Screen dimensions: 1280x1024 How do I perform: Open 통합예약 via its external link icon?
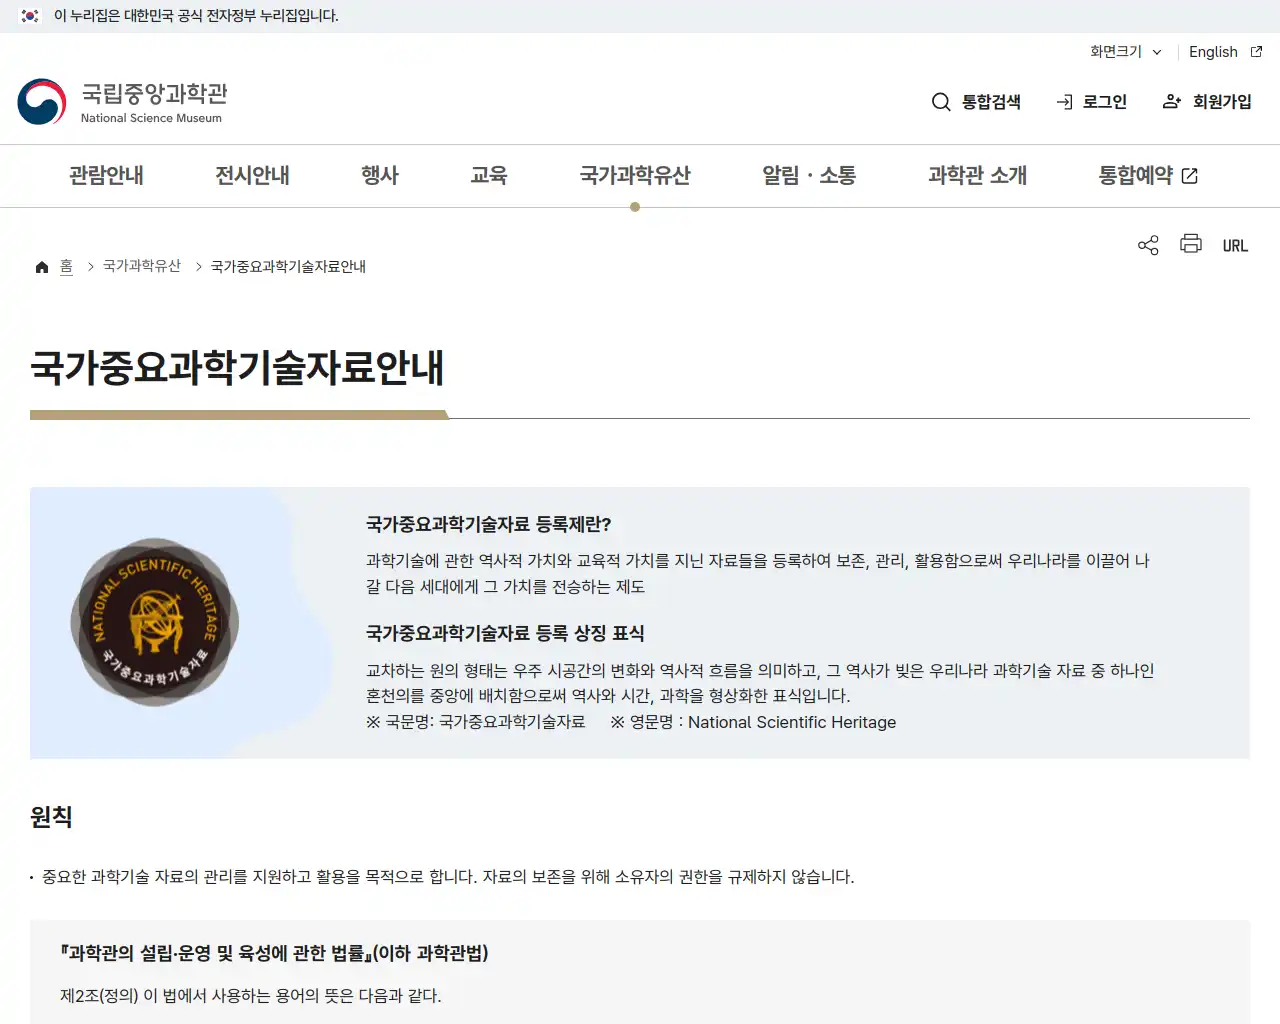click(x=1189, y=174)
